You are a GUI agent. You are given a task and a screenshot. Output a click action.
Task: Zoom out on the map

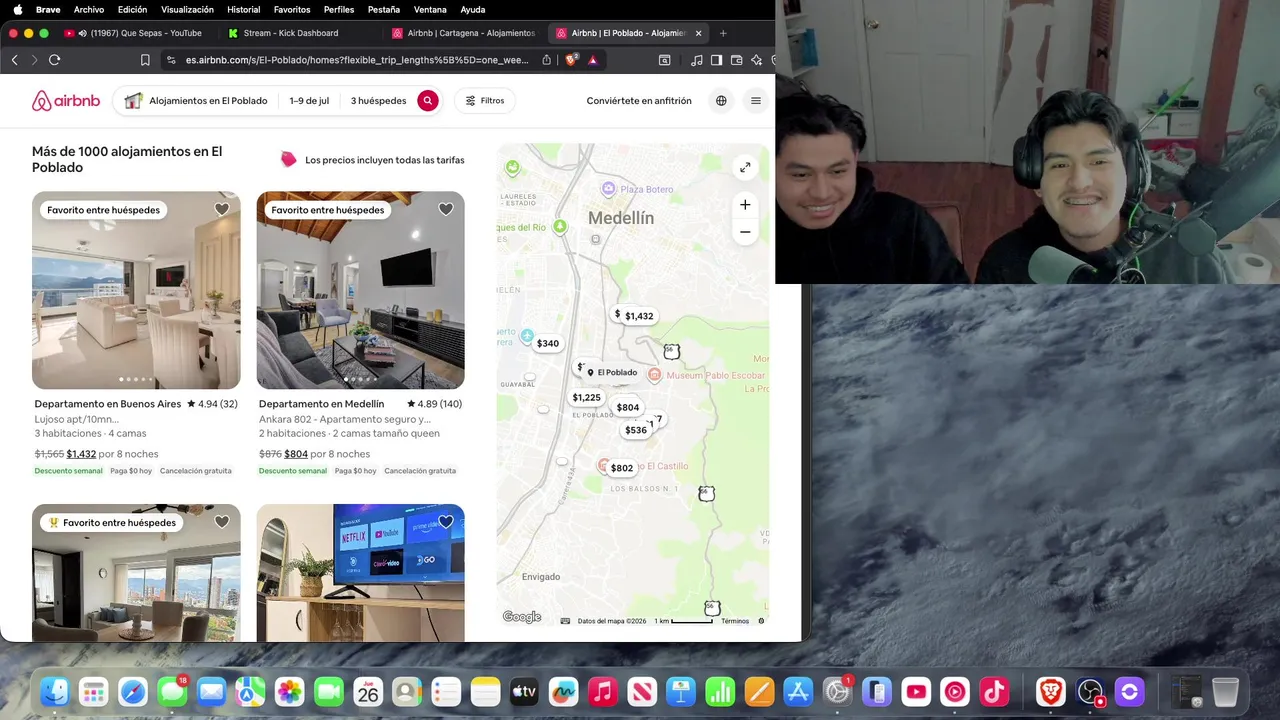pos(745,232)
